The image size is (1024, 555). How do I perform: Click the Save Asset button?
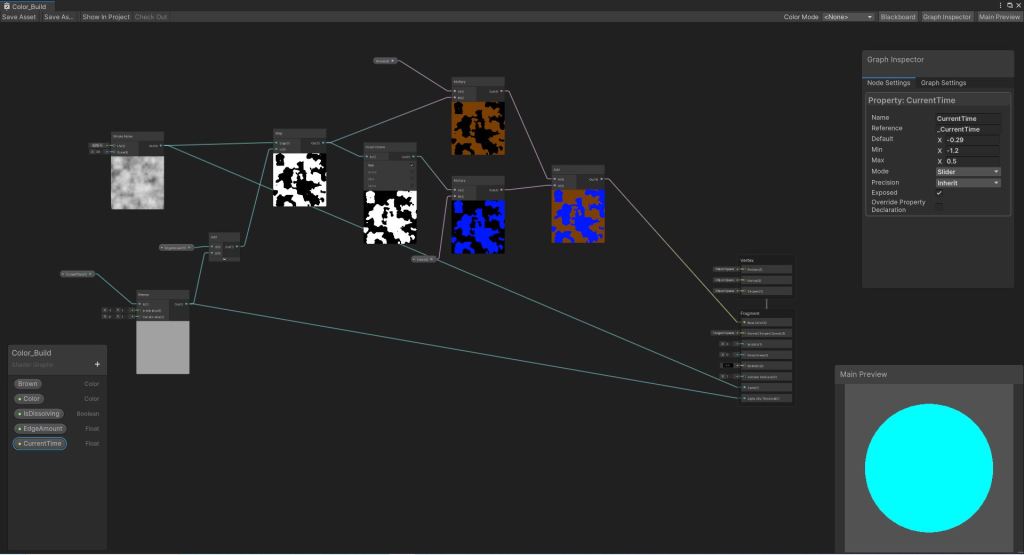19,17
